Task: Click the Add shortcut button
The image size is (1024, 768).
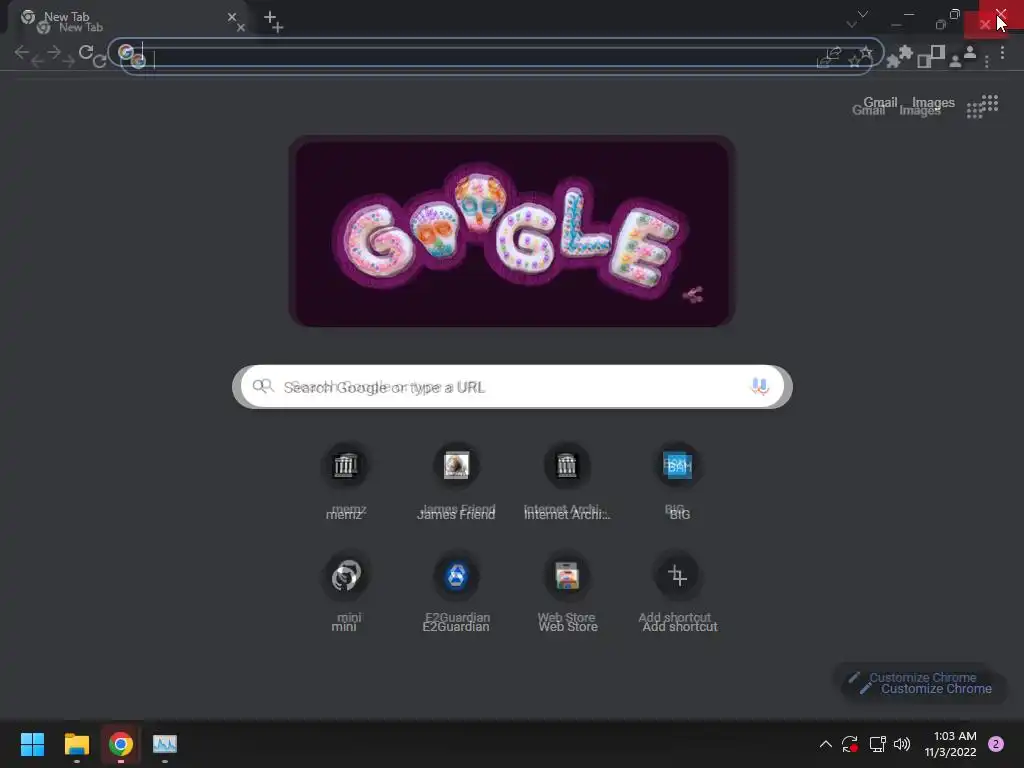Action: (678, 592)
